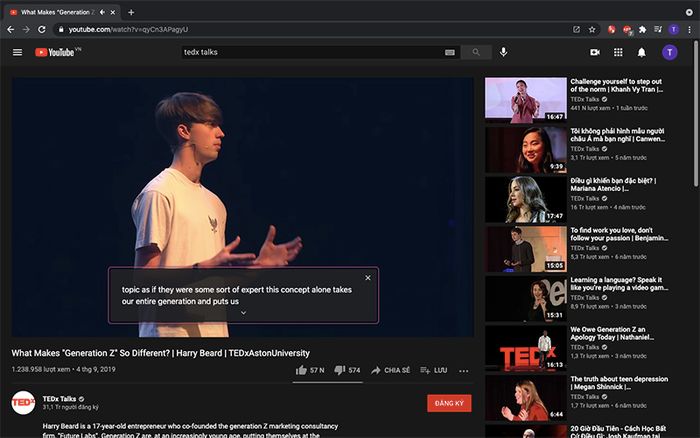Start voice search with microphone icon

click(x=503, y=52)
